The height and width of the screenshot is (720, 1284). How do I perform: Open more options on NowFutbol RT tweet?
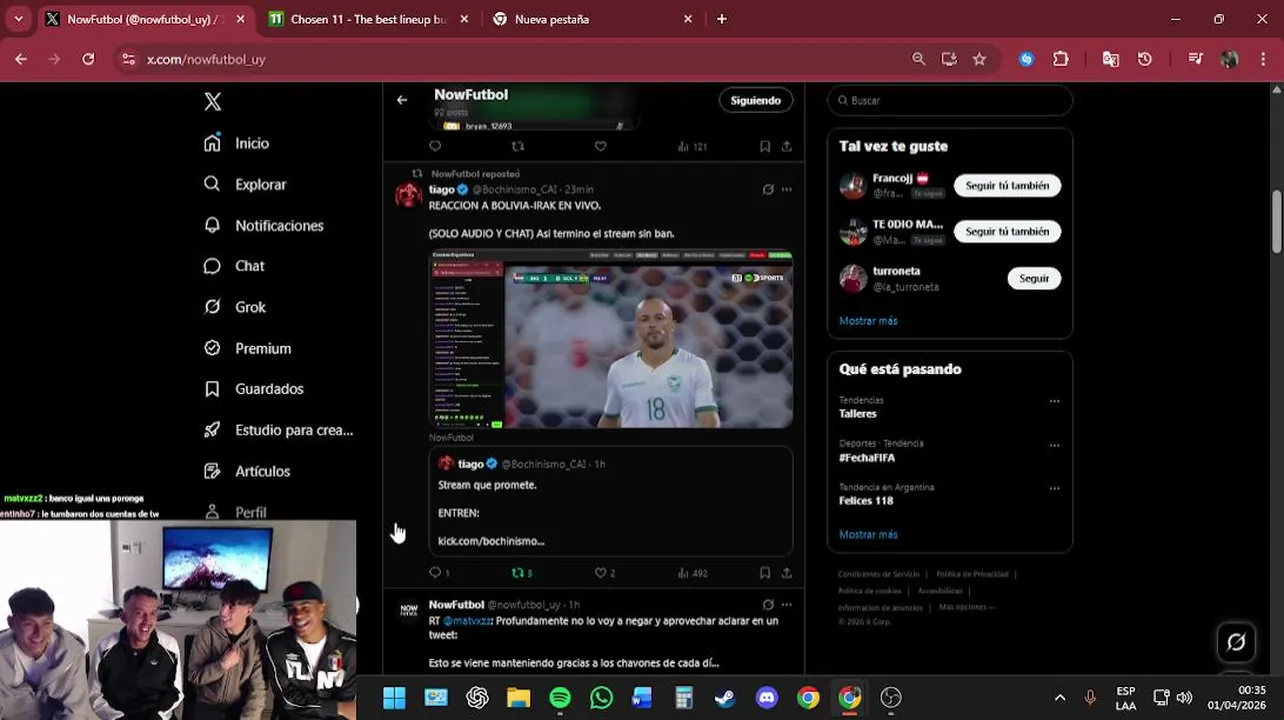[787, 605]
